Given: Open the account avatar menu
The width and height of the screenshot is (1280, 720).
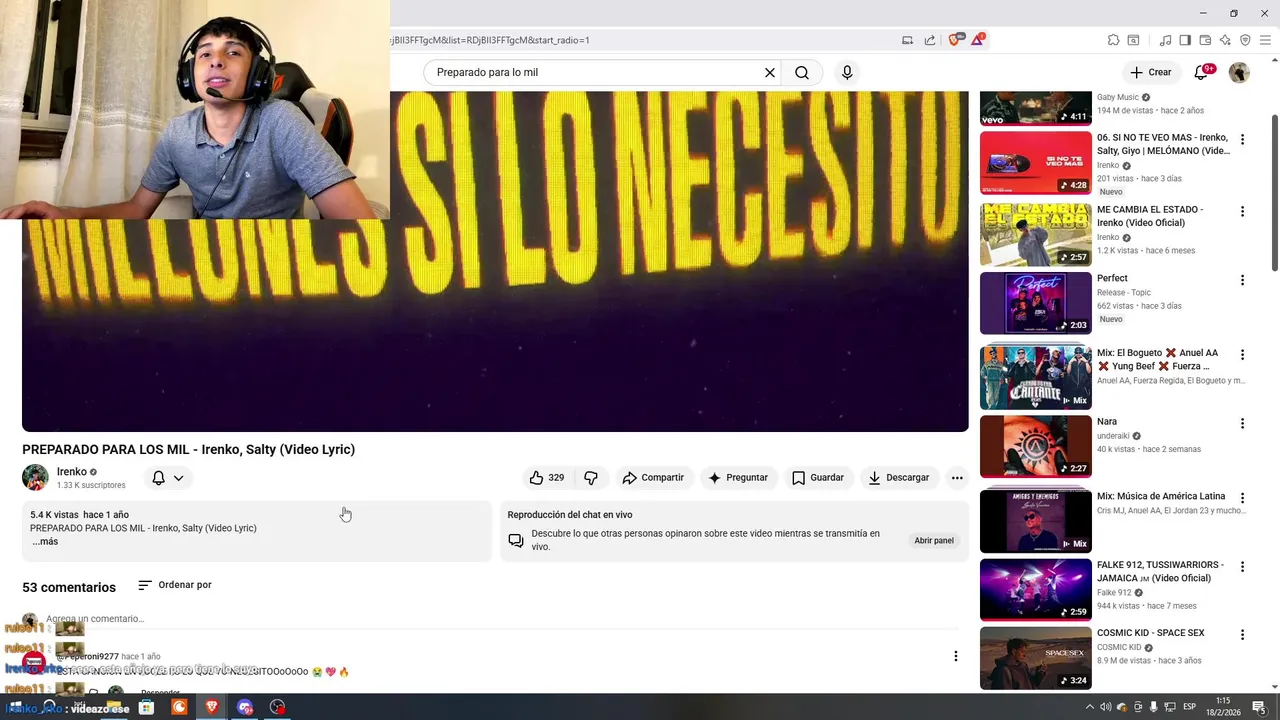Looking at the screenshot, I should [x=1239, y=72].
